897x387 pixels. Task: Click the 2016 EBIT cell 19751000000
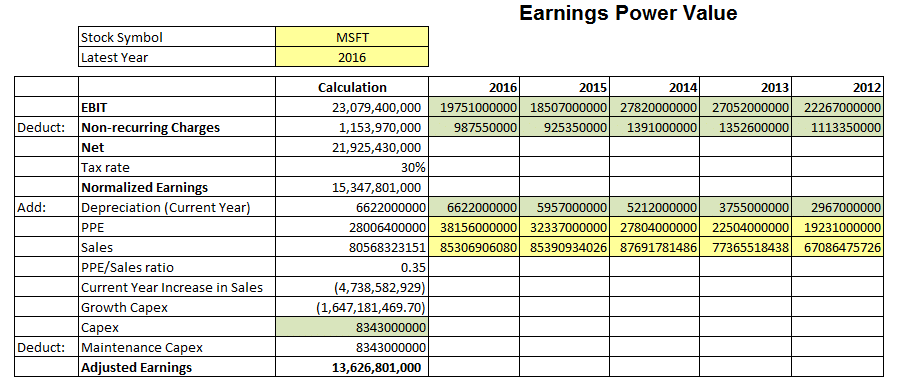pos(474,107)
